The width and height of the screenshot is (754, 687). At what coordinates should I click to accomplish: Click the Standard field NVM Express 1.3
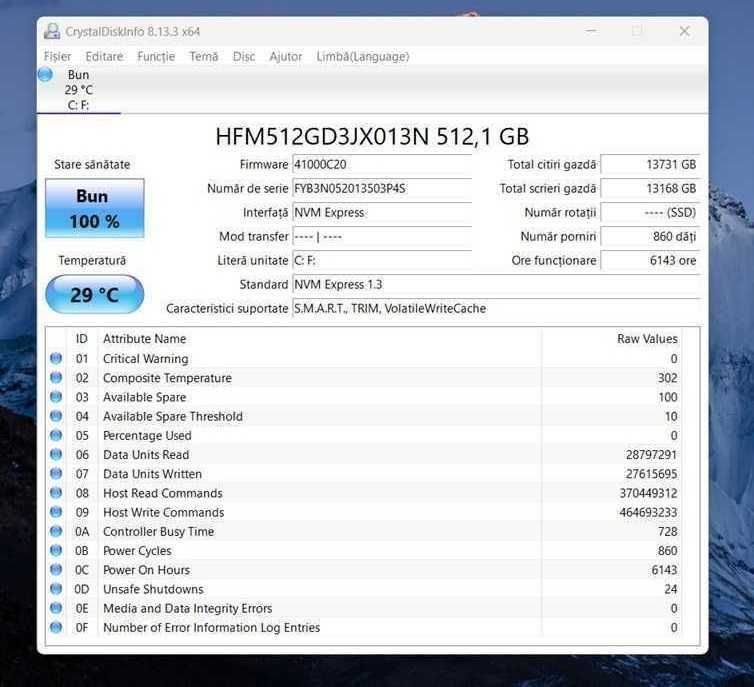click(496, 285)
